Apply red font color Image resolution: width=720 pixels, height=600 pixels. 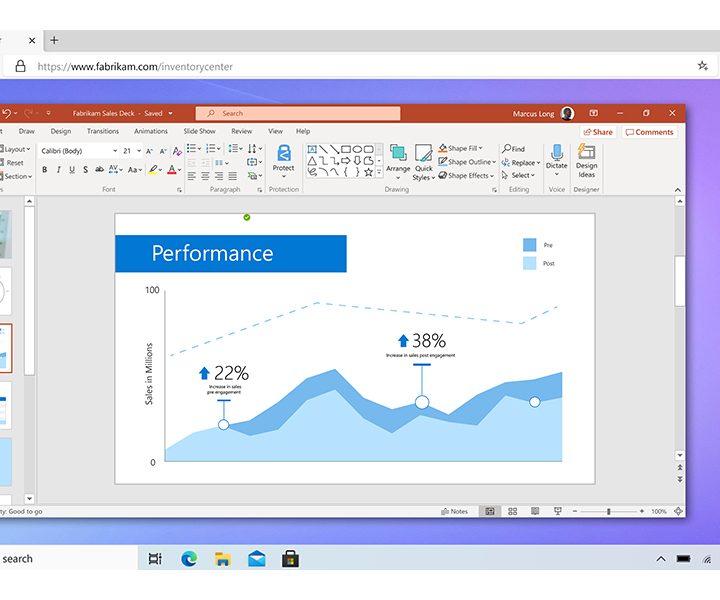pos(172,170)
